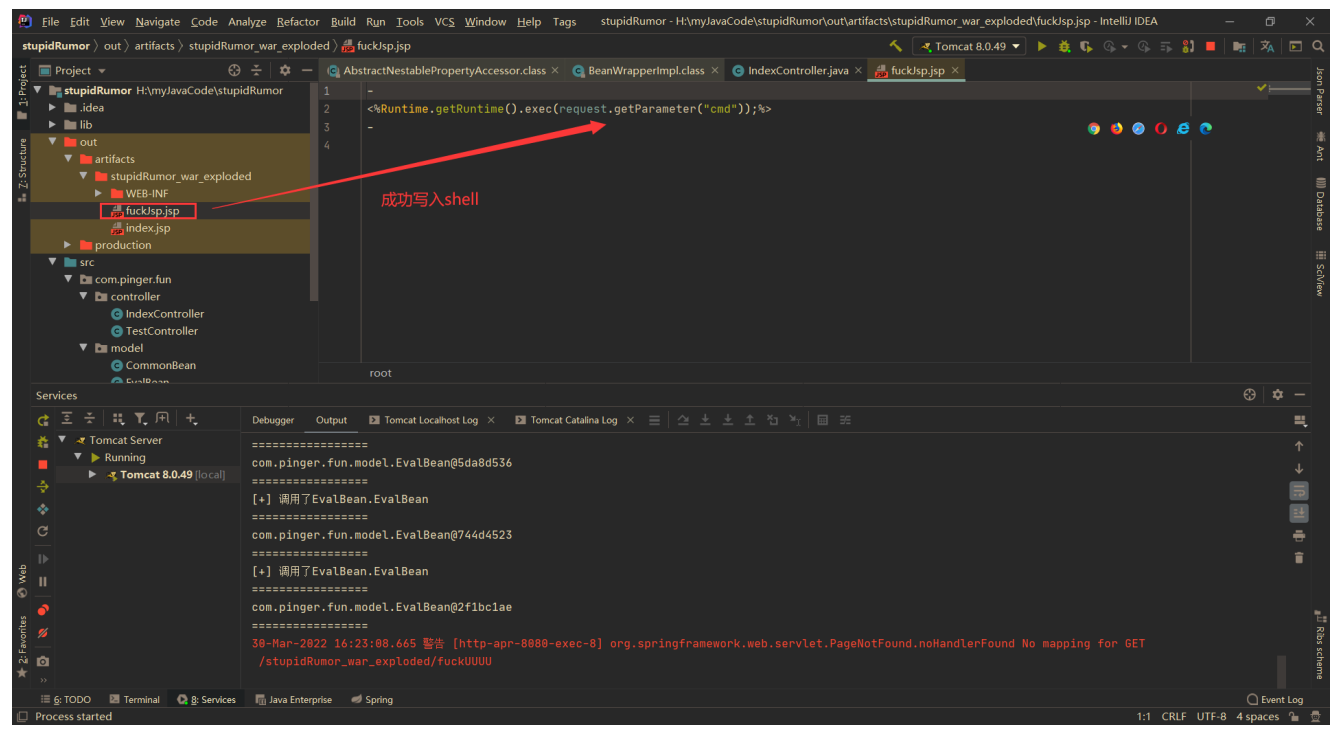
Task: Open preview in Firefox browser icon
Action: (1116, 128)
